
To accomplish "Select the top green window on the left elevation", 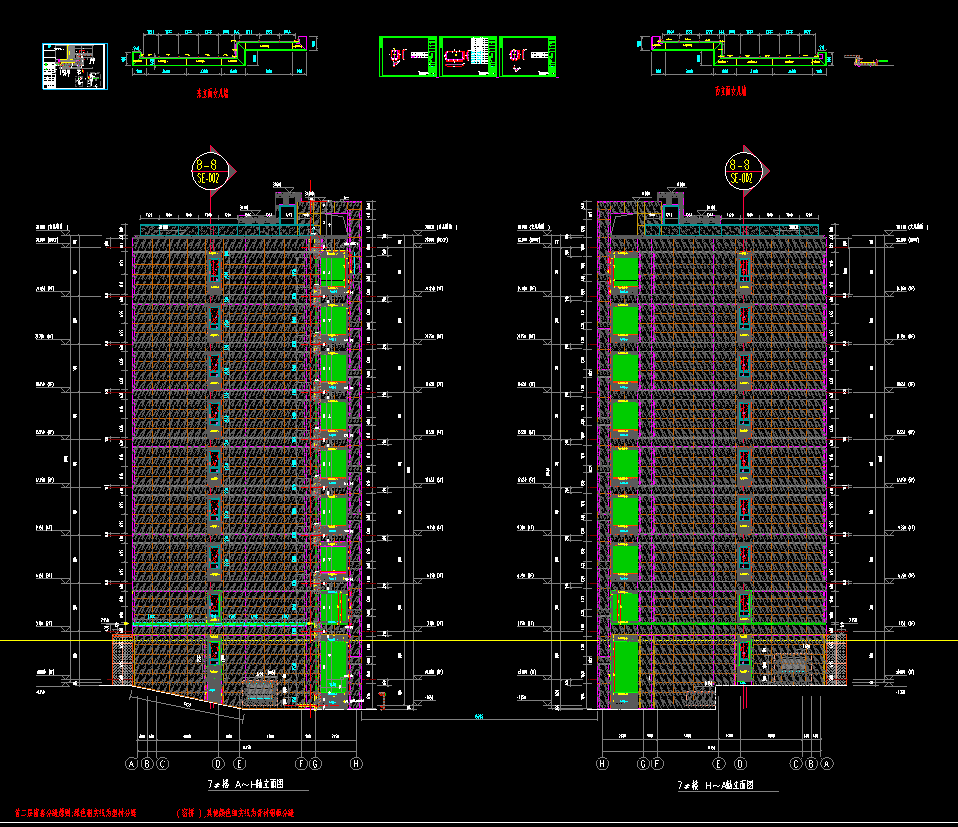I will (333, 269).
